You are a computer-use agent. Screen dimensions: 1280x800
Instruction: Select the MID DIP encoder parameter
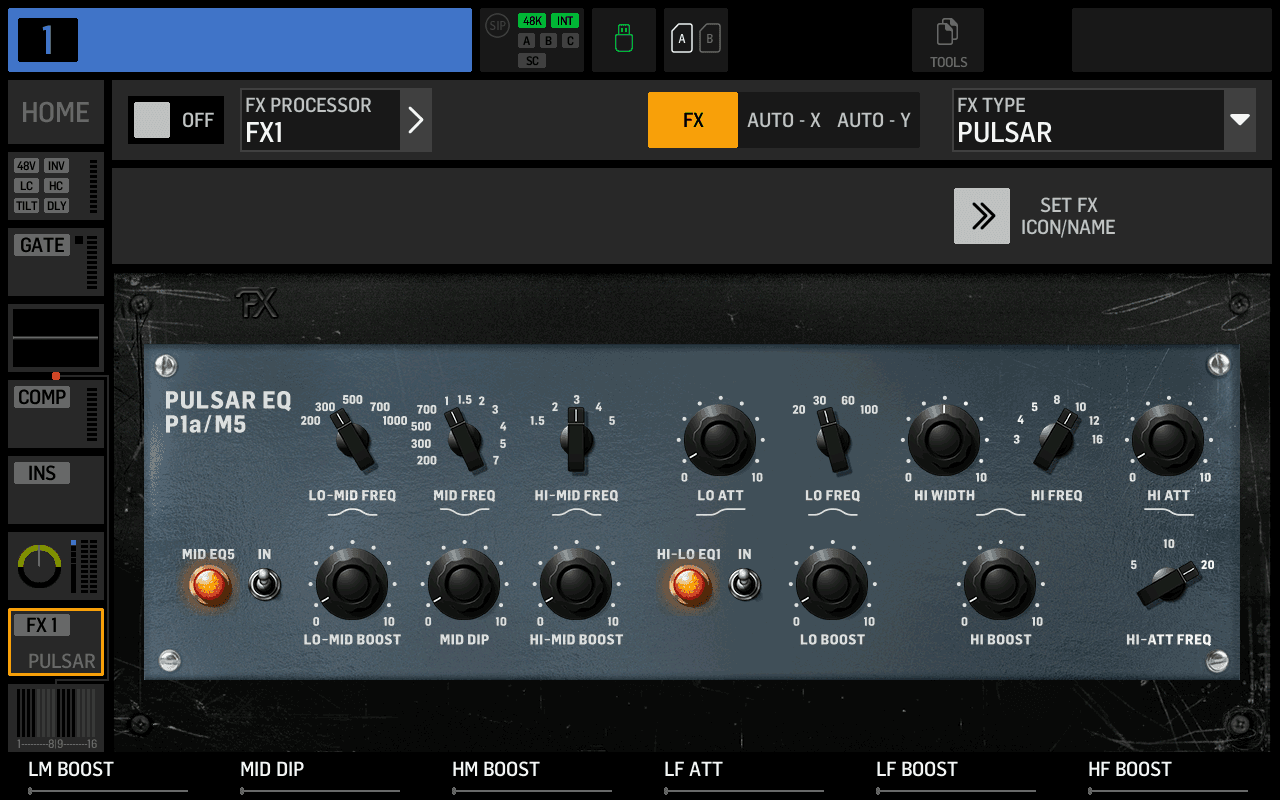point(320,776)
